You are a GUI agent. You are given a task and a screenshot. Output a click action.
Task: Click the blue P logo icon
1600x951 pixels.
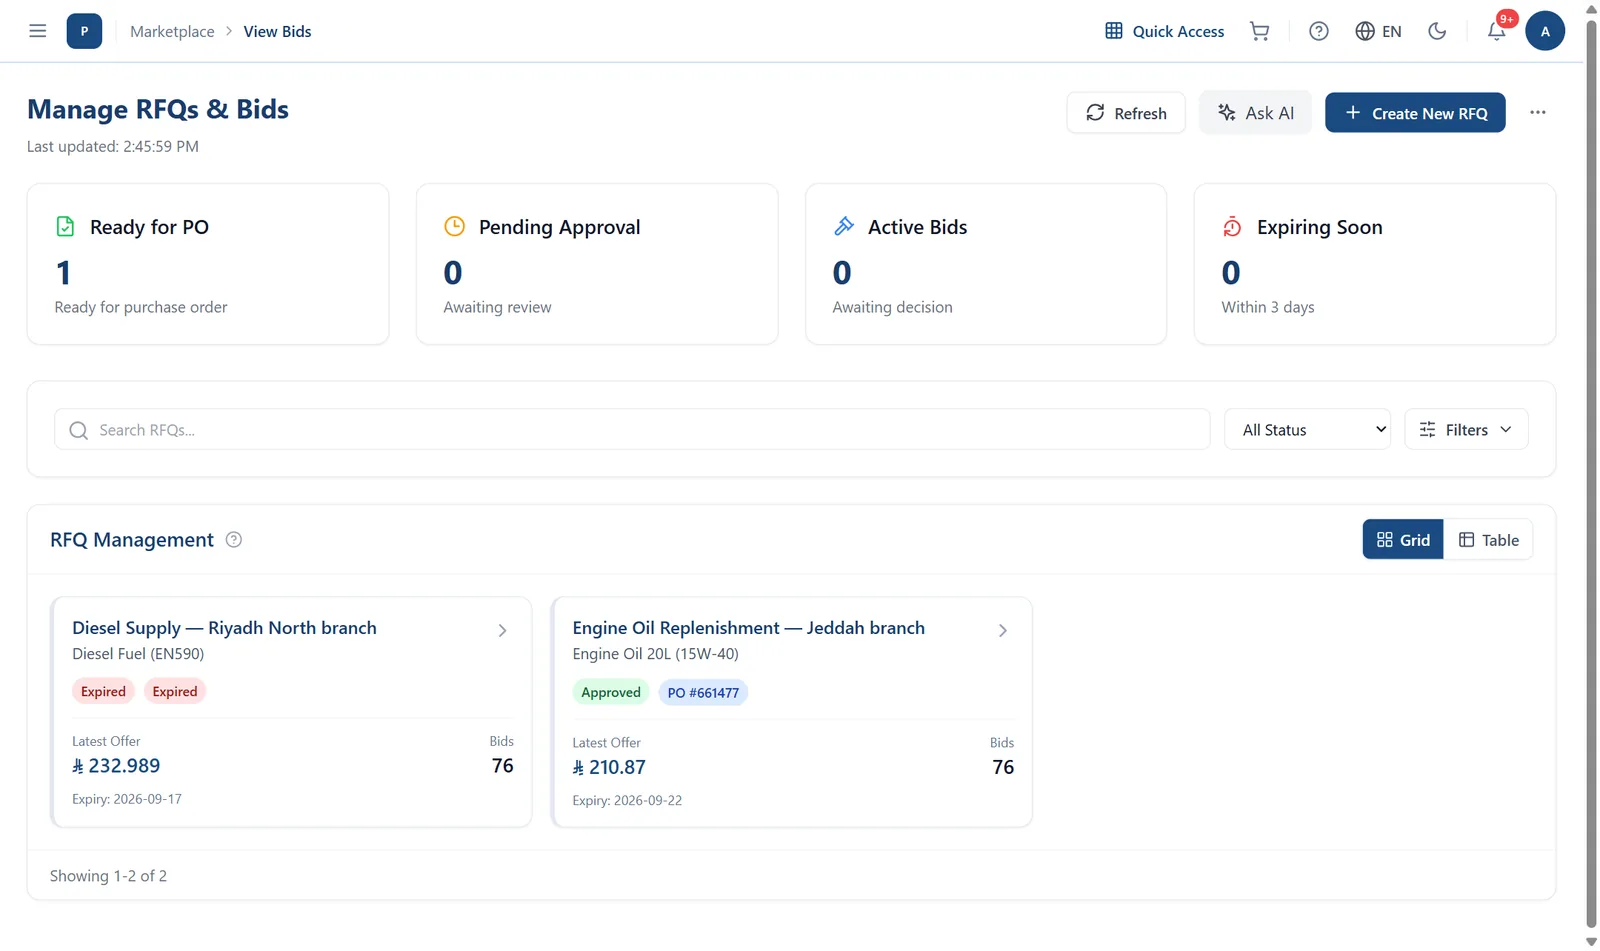click(x=84, y=31)
